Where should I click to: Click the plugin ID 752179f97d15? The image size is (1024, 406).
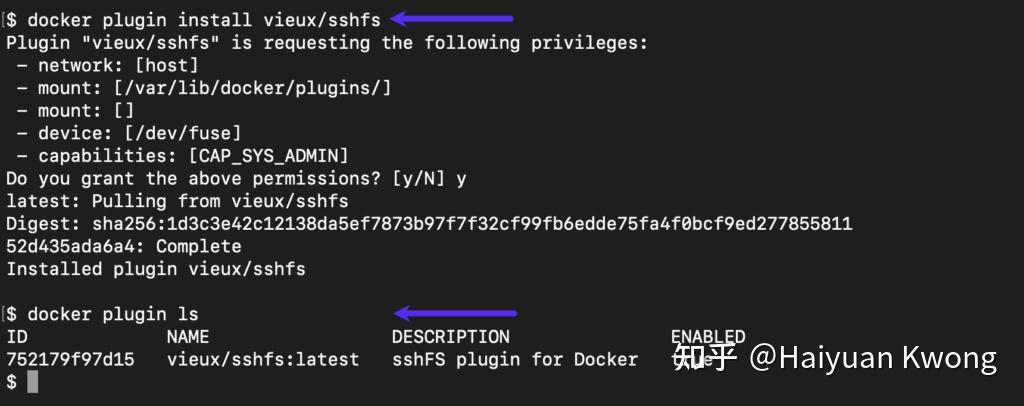pyautogui.click(x=71, y=359)
